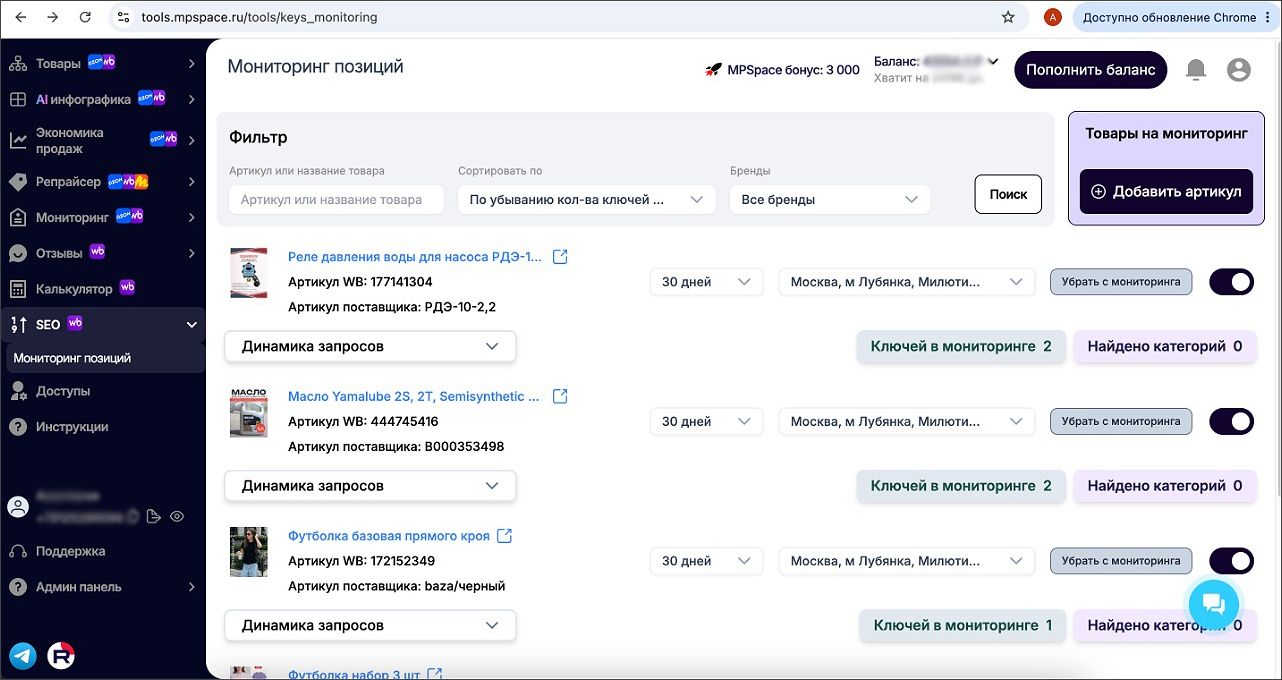Click Ключей в мониторинге 2 for Реле давления

pyautogui.click(x=961, y=347)
